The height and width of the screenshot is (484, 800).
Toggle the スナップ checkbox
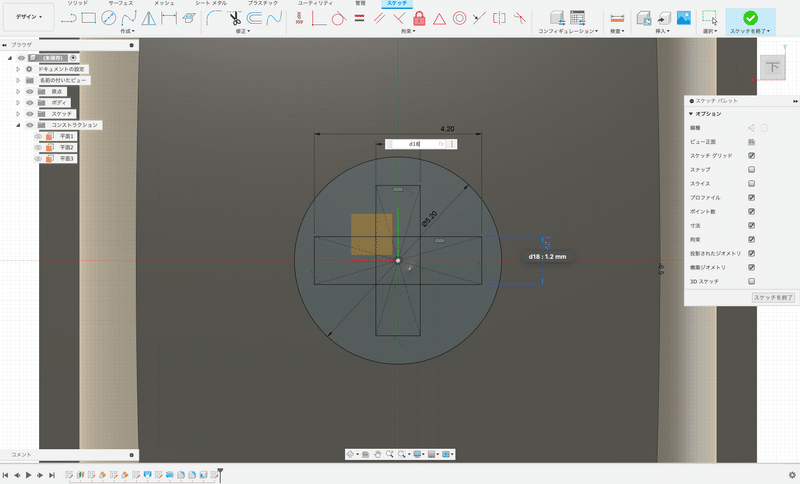pyautogui.click(x=751, y=169)
